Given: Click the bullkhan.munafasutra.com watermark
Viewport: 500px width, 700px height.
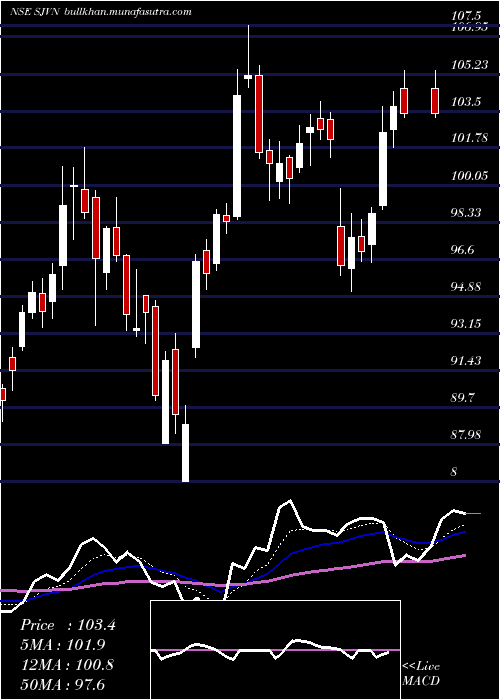Looking at the screenshot, I should point(128,12).
